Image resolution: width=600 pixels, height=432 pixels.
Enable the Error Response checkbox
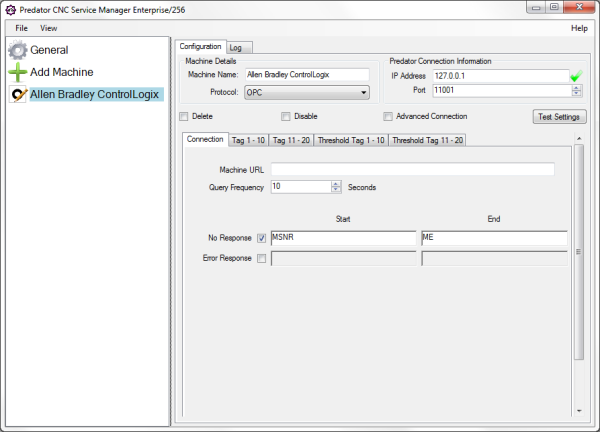(x=261, y=259)
